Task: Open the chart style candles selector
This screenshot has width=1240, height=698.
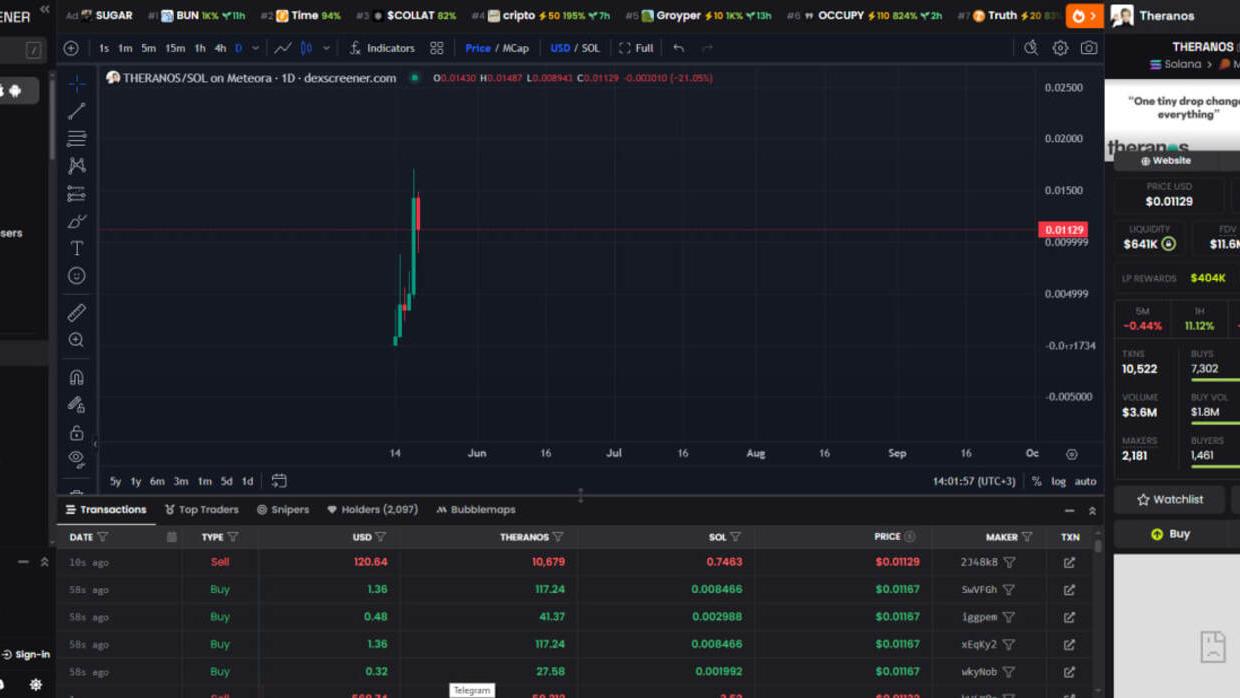Action: (x=306, y=48)
